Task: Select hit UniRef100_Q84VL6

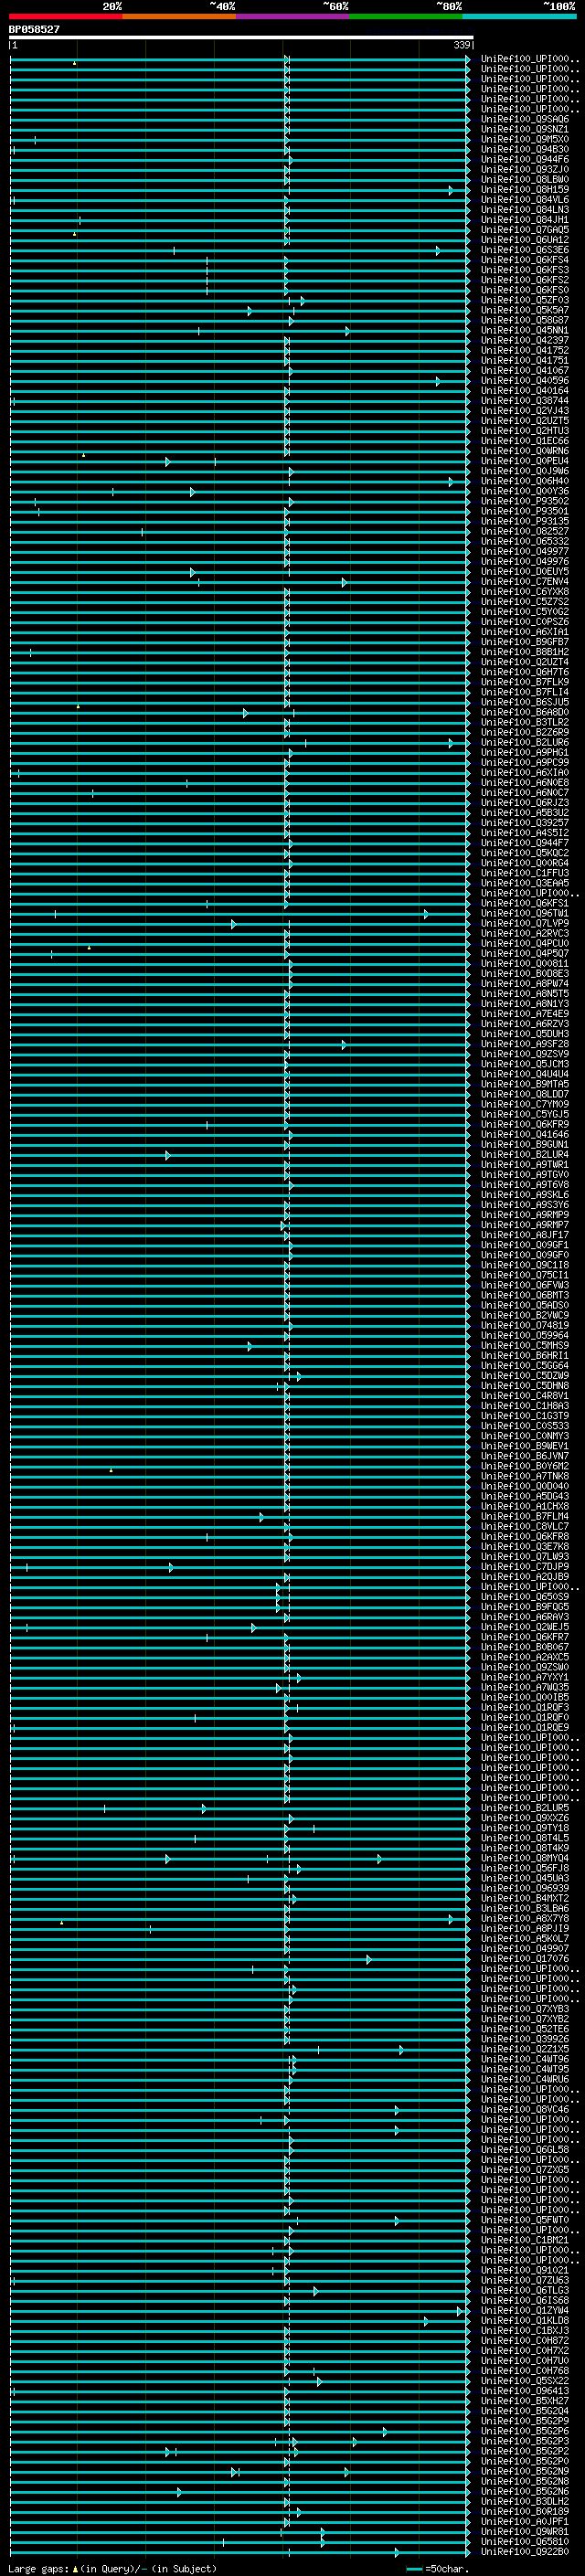Action: point(524,199)
